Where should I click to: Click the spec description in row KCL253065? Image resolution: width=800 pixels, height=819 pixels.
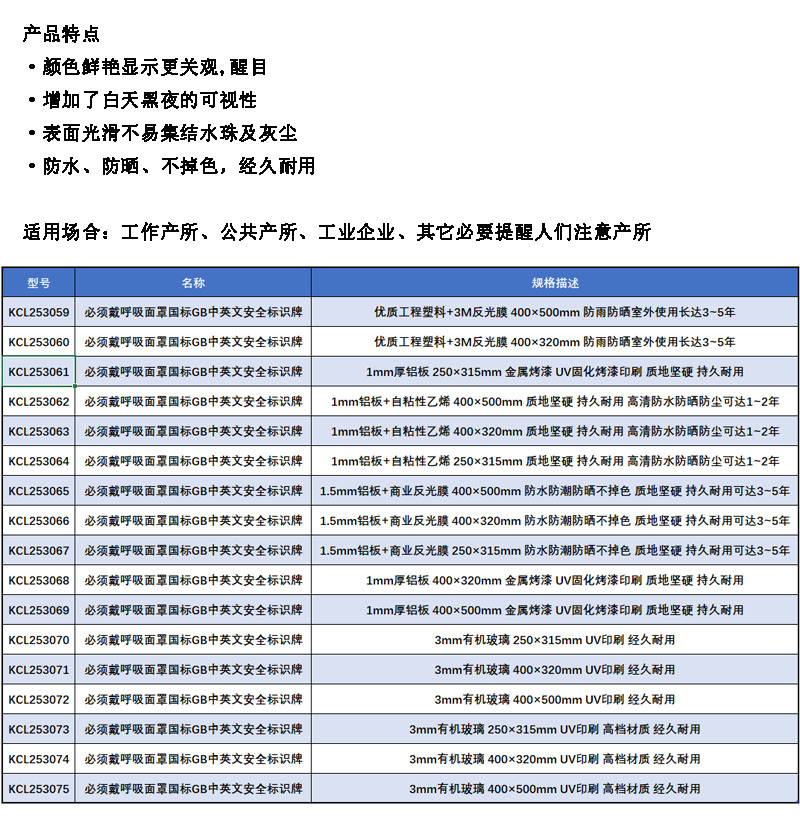pos(555,491)
